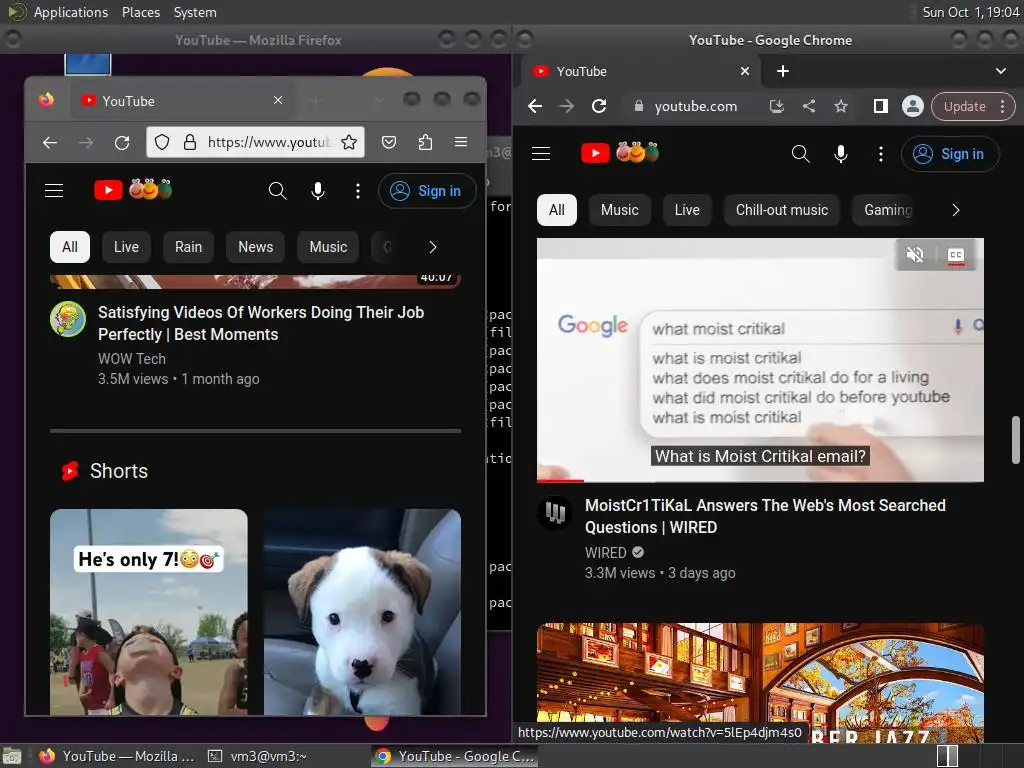Switch to vm3@vm3 terminal taskbar item

coord(258,756)
